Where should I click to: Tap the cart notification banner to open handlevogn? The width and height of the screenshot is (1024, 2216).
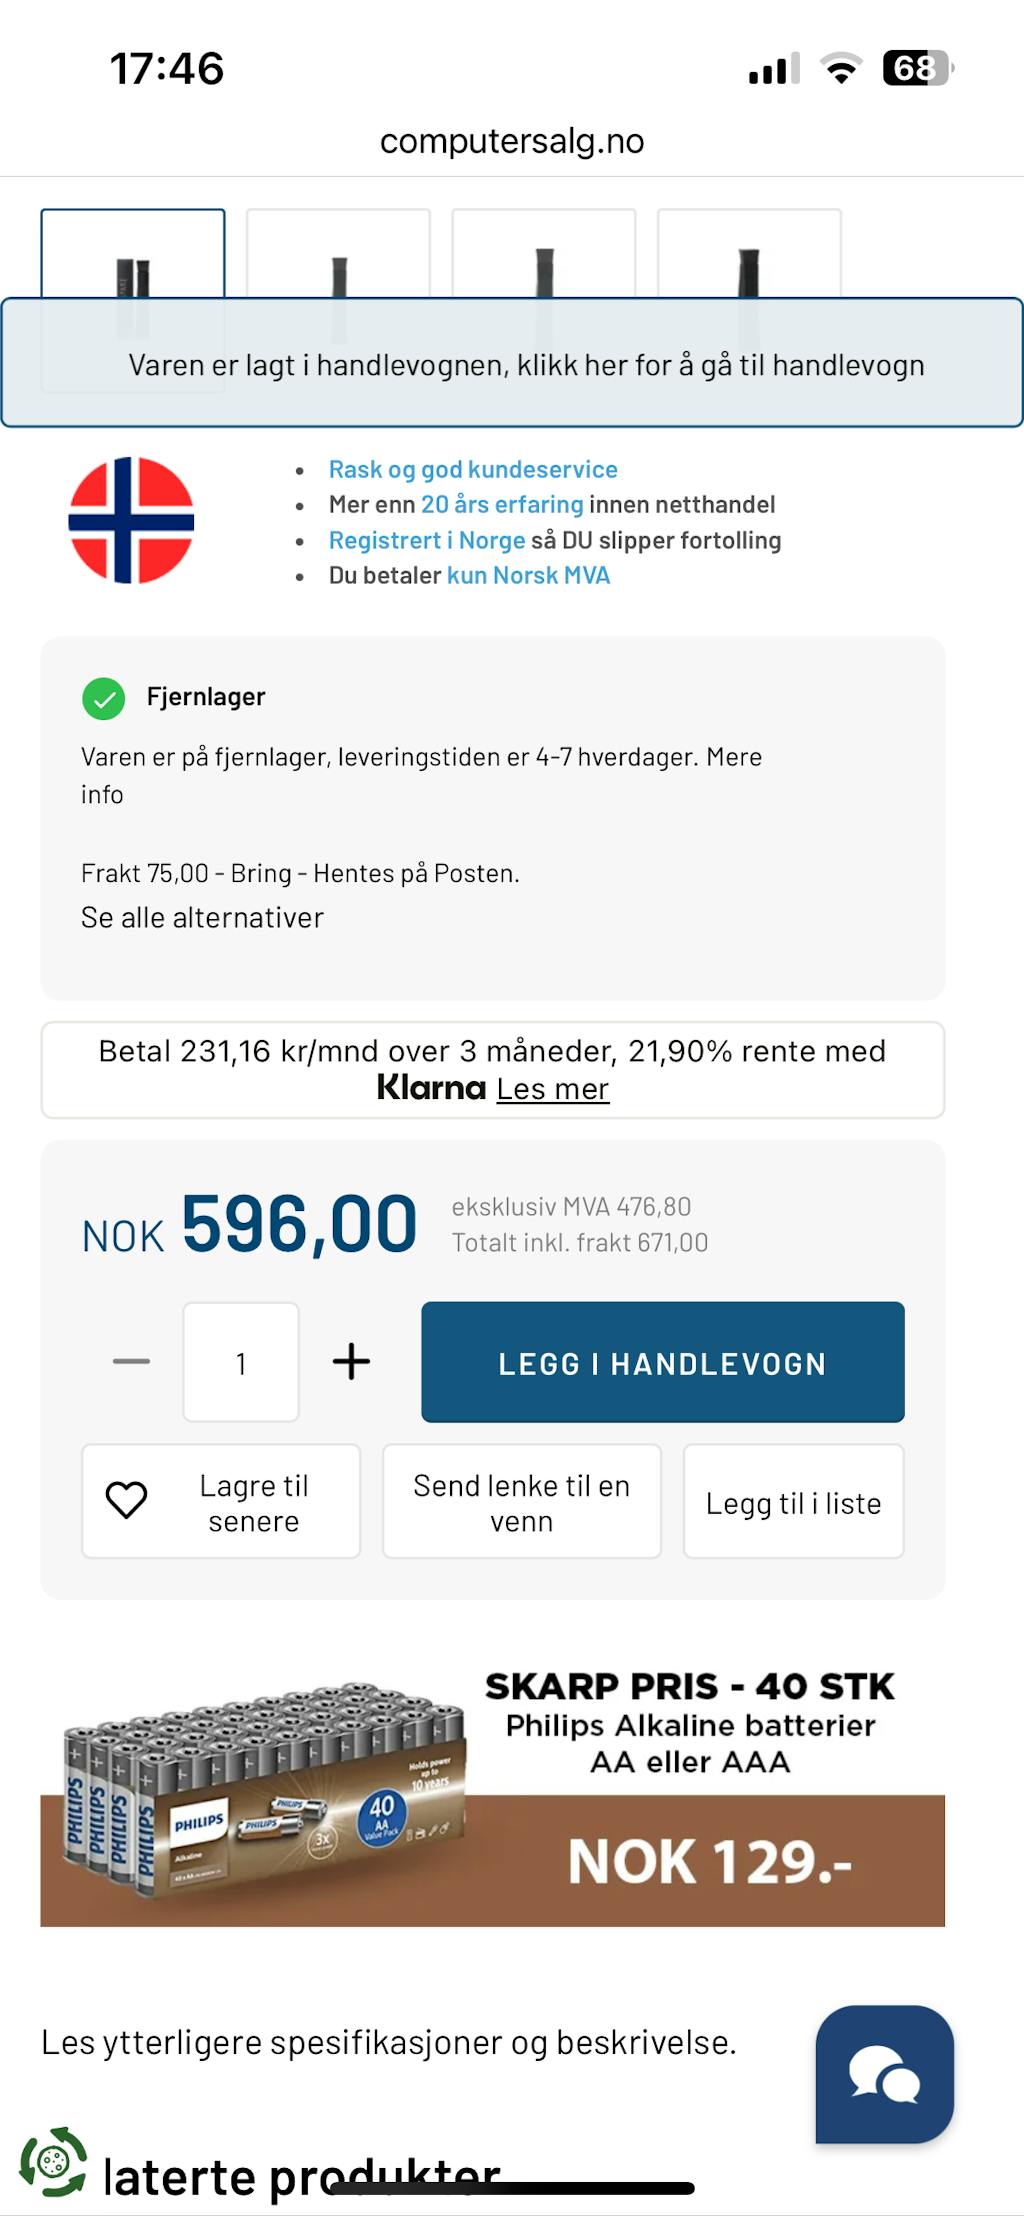click(x=526, y=365)
